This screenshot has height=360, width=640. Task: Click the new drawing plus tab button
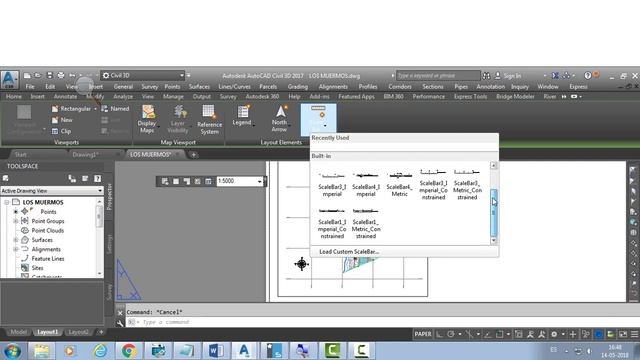(193, 155)
